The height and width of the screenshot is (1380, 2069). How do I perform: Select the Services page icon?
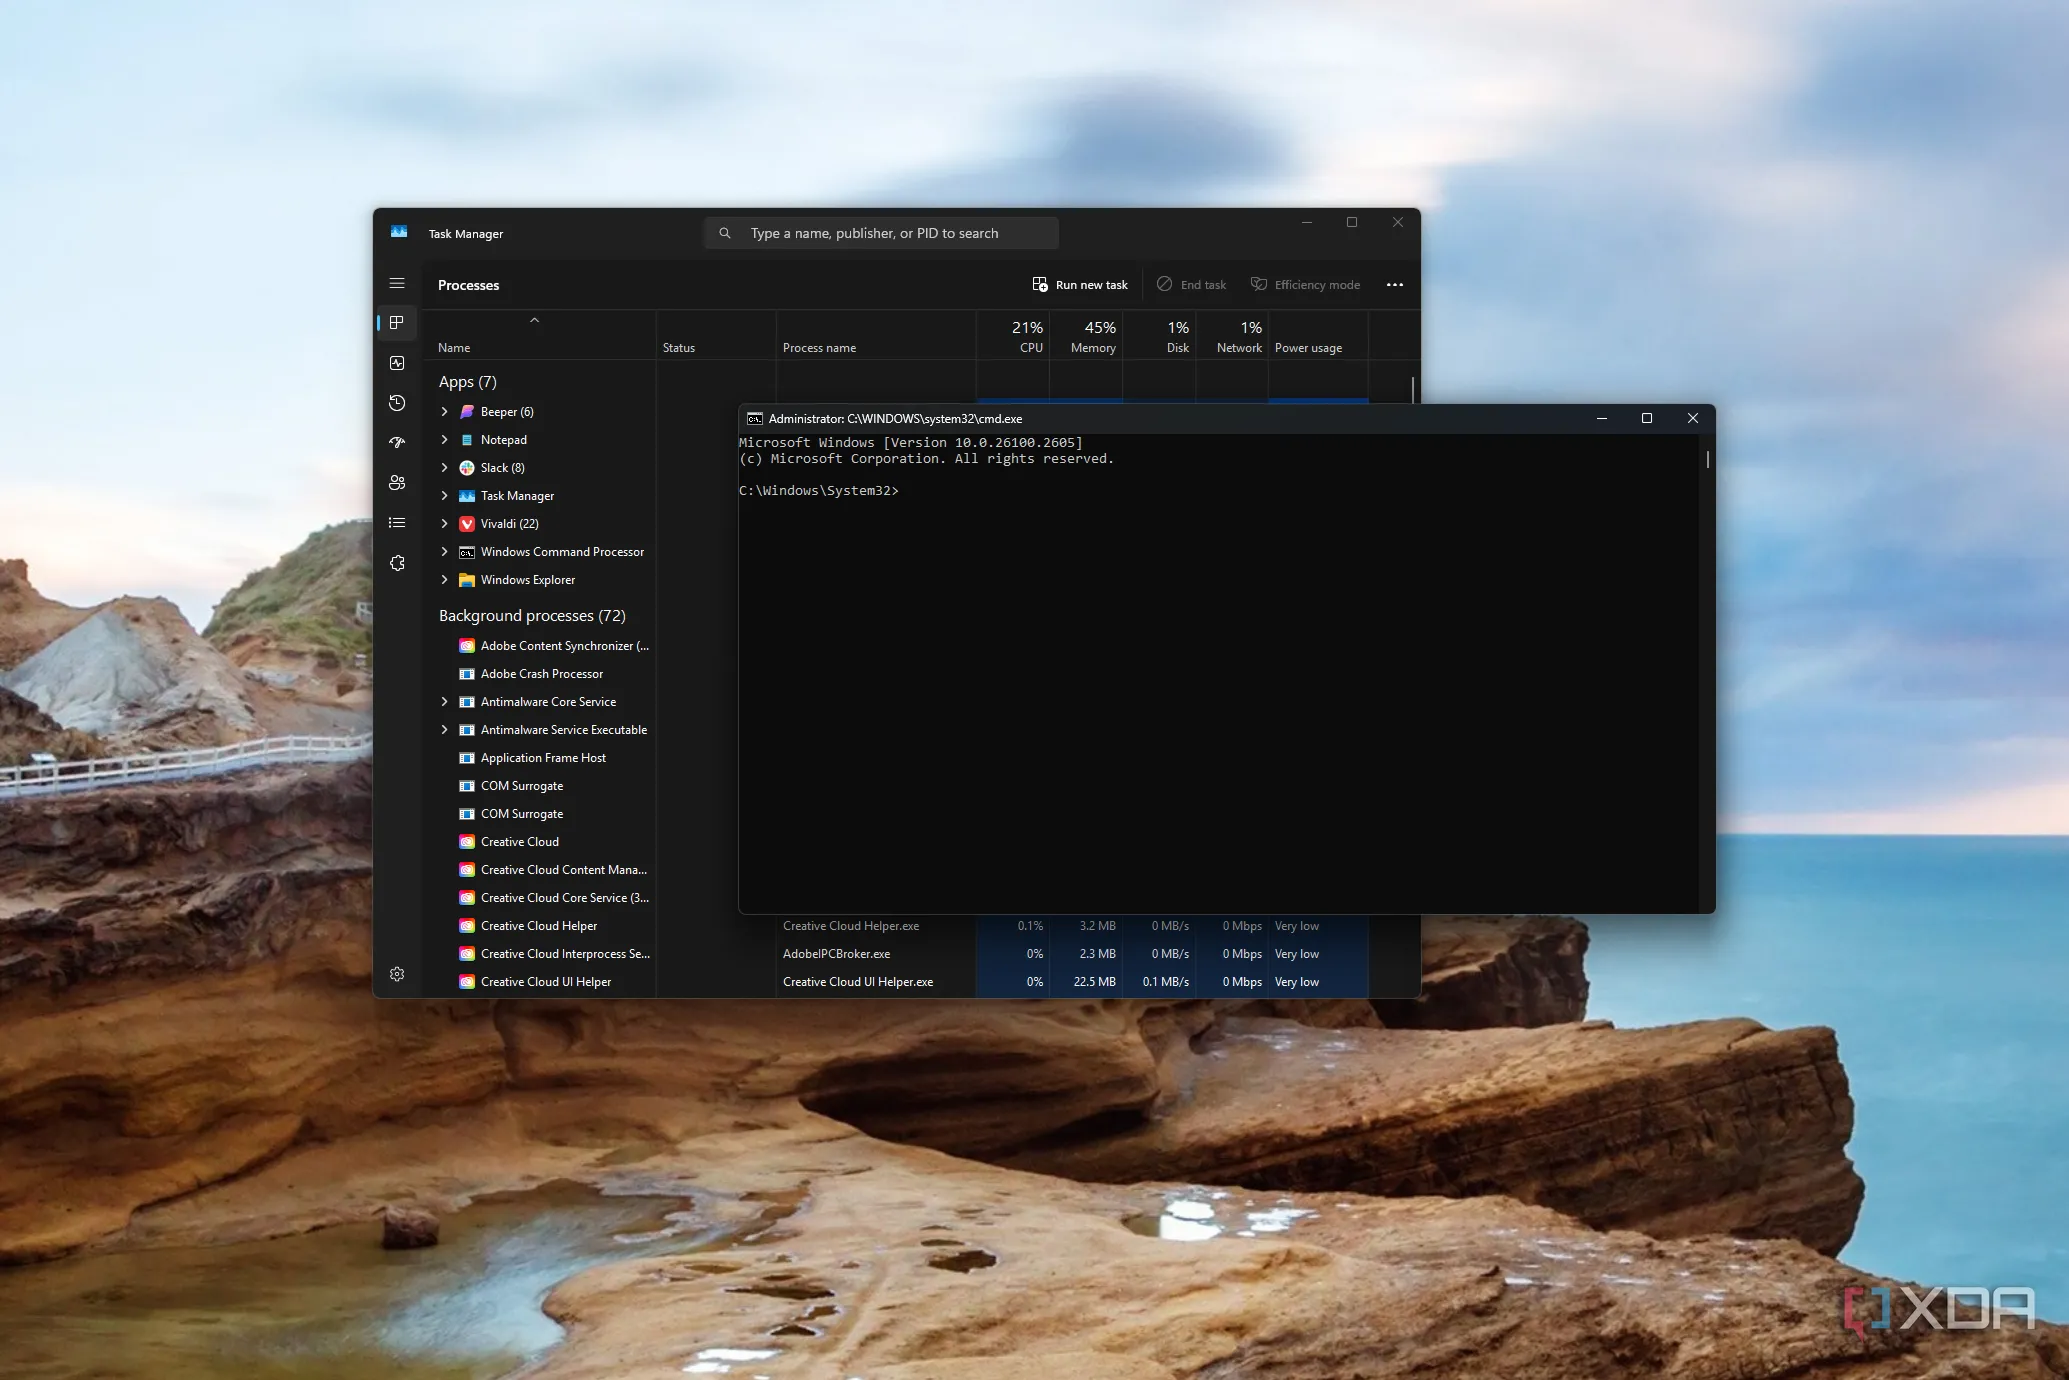tap(397, 562)
